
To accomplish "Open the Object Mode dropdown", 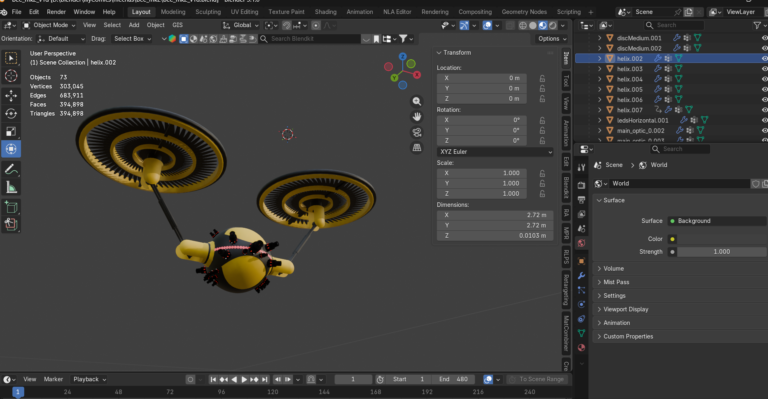I will 49,25.
